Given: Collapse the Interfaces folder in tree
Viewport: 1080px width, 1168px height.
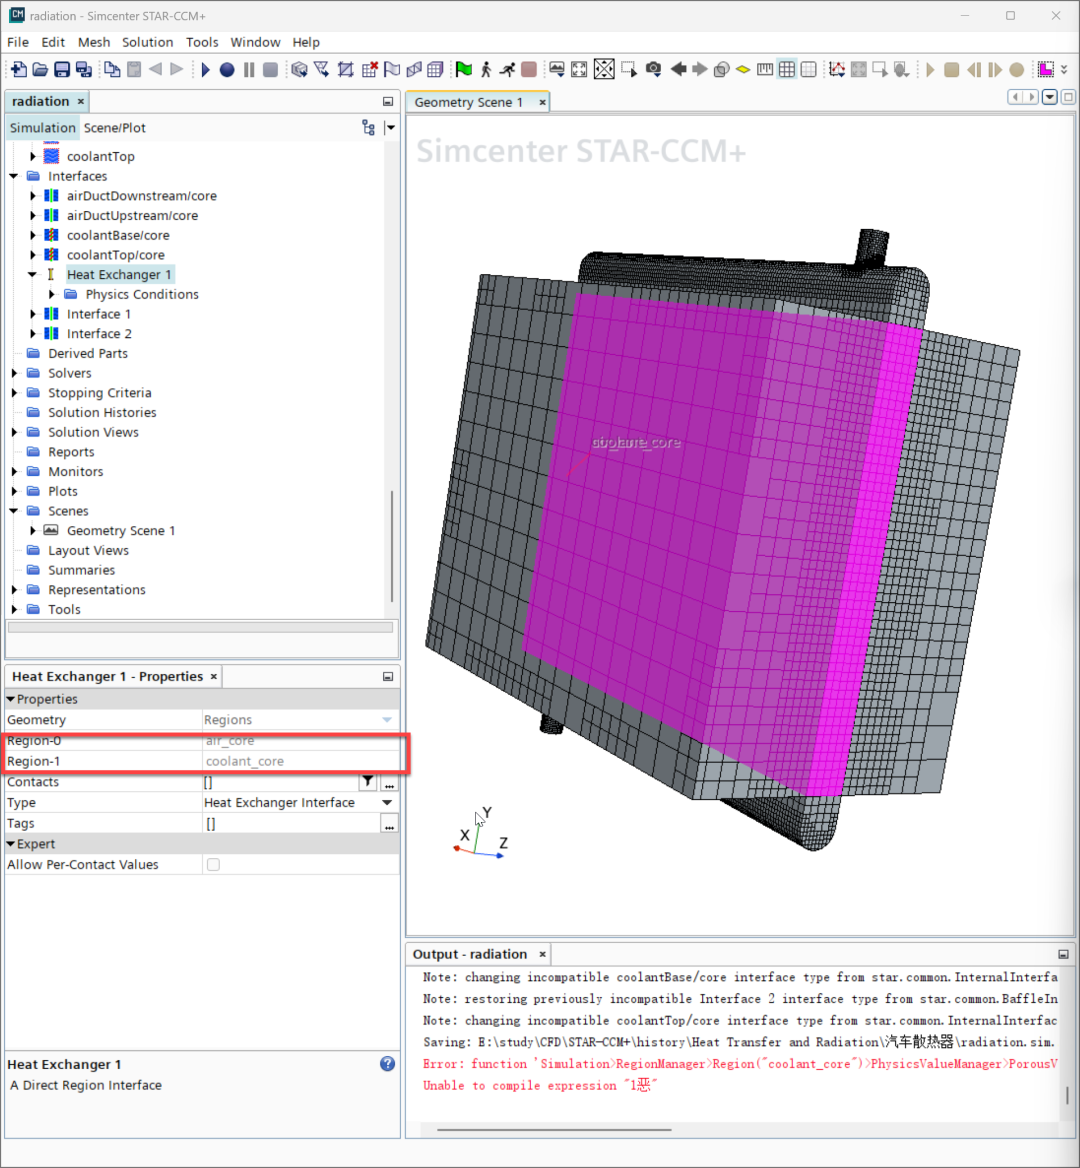Looking at the screenshot, I should tap(13, 176).
